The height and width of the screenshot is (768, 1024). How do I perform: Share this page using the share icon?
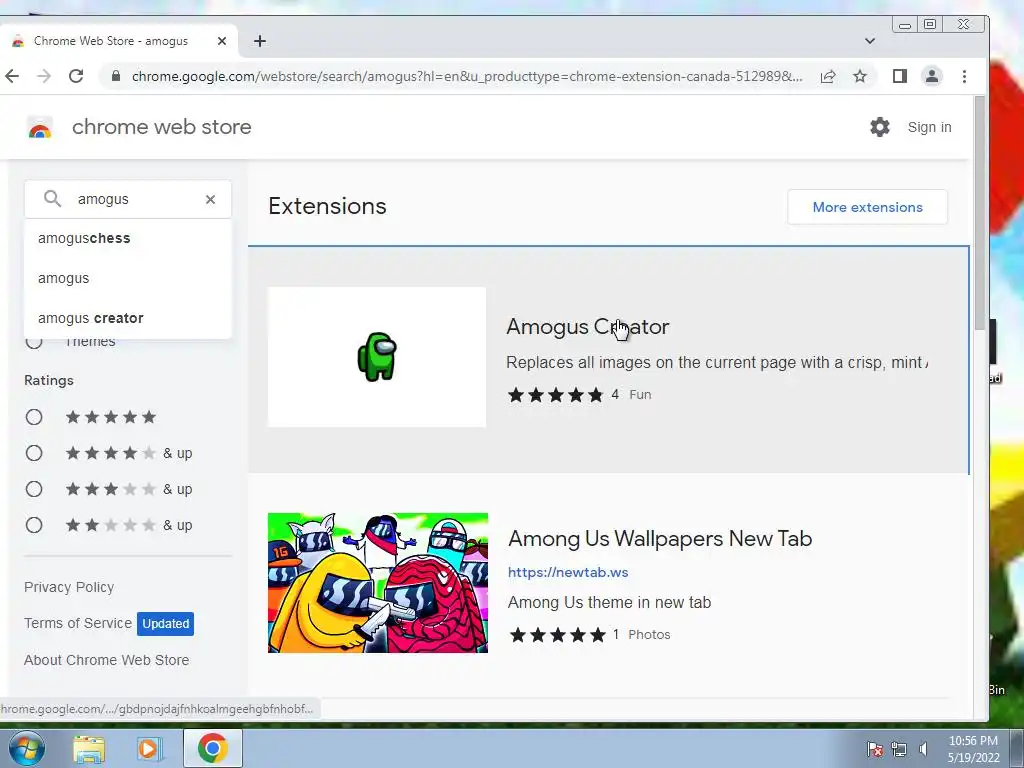(828, 76)
